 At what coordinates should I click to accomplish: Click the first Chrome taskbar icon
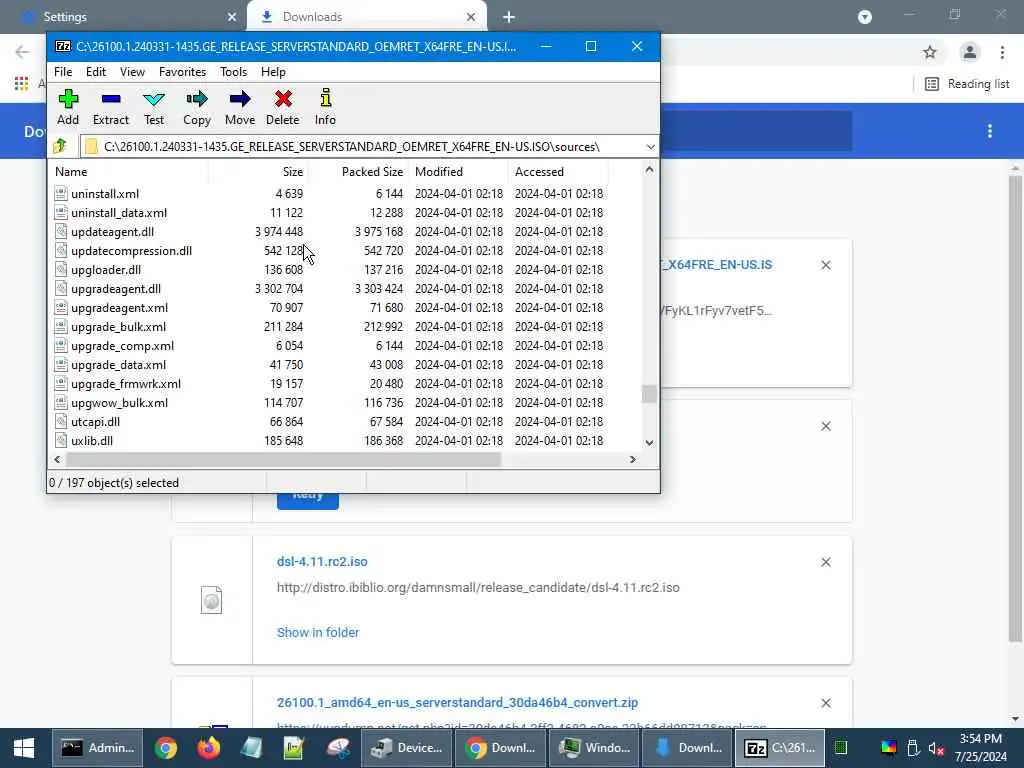coord(166,748)
